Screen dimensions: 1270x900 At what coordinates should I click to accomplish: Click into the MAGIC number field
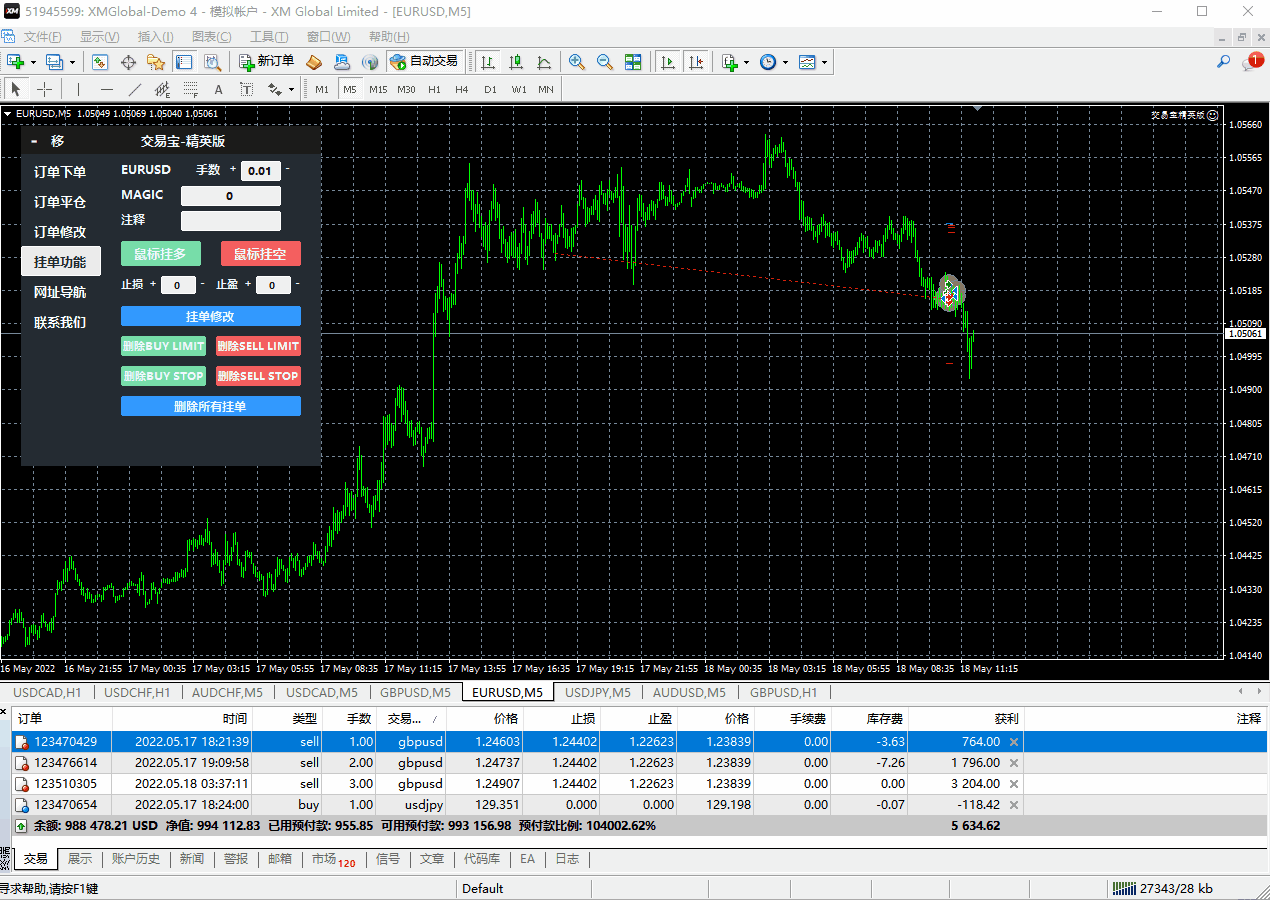coord(230,196)
